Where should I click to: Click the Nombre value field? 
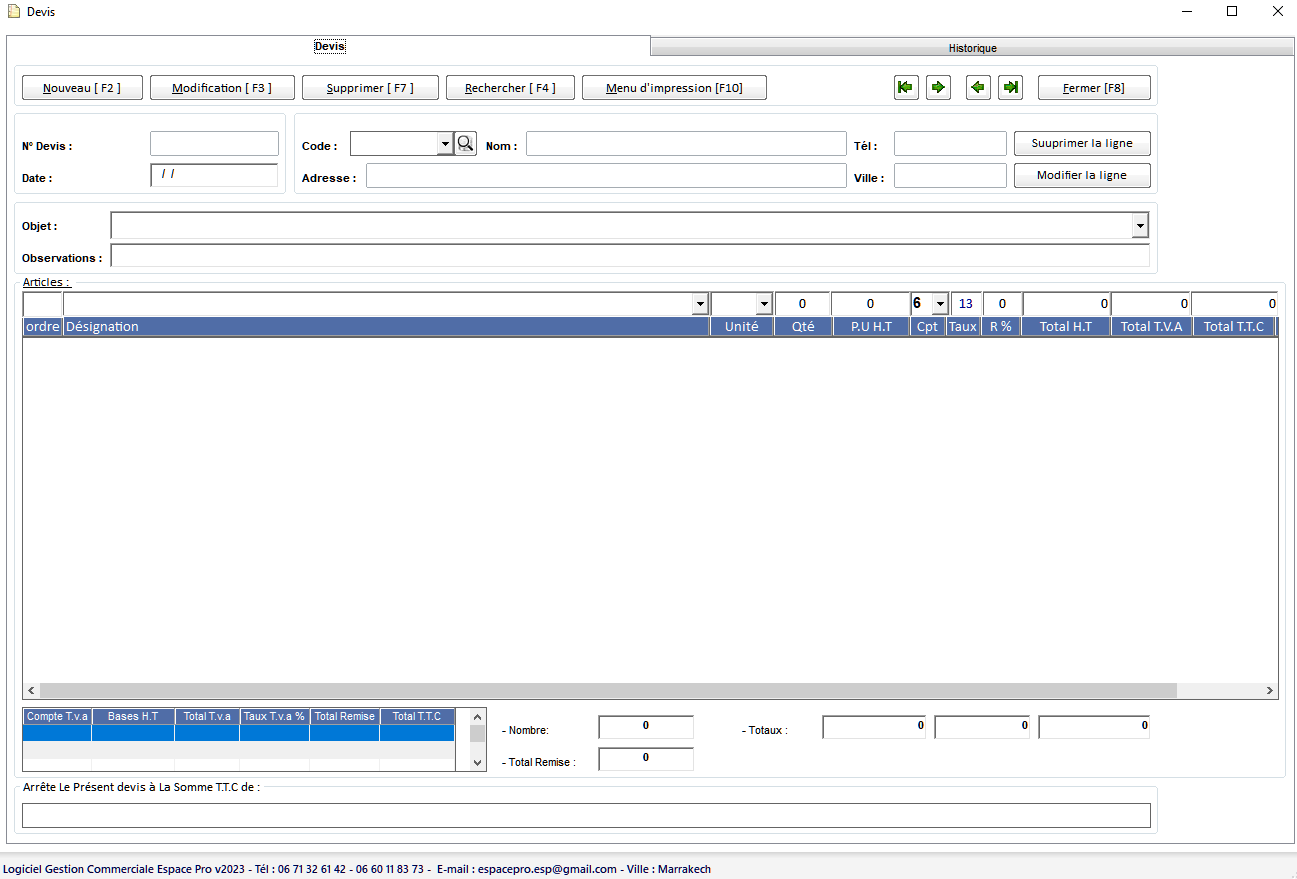coord(646,727)
